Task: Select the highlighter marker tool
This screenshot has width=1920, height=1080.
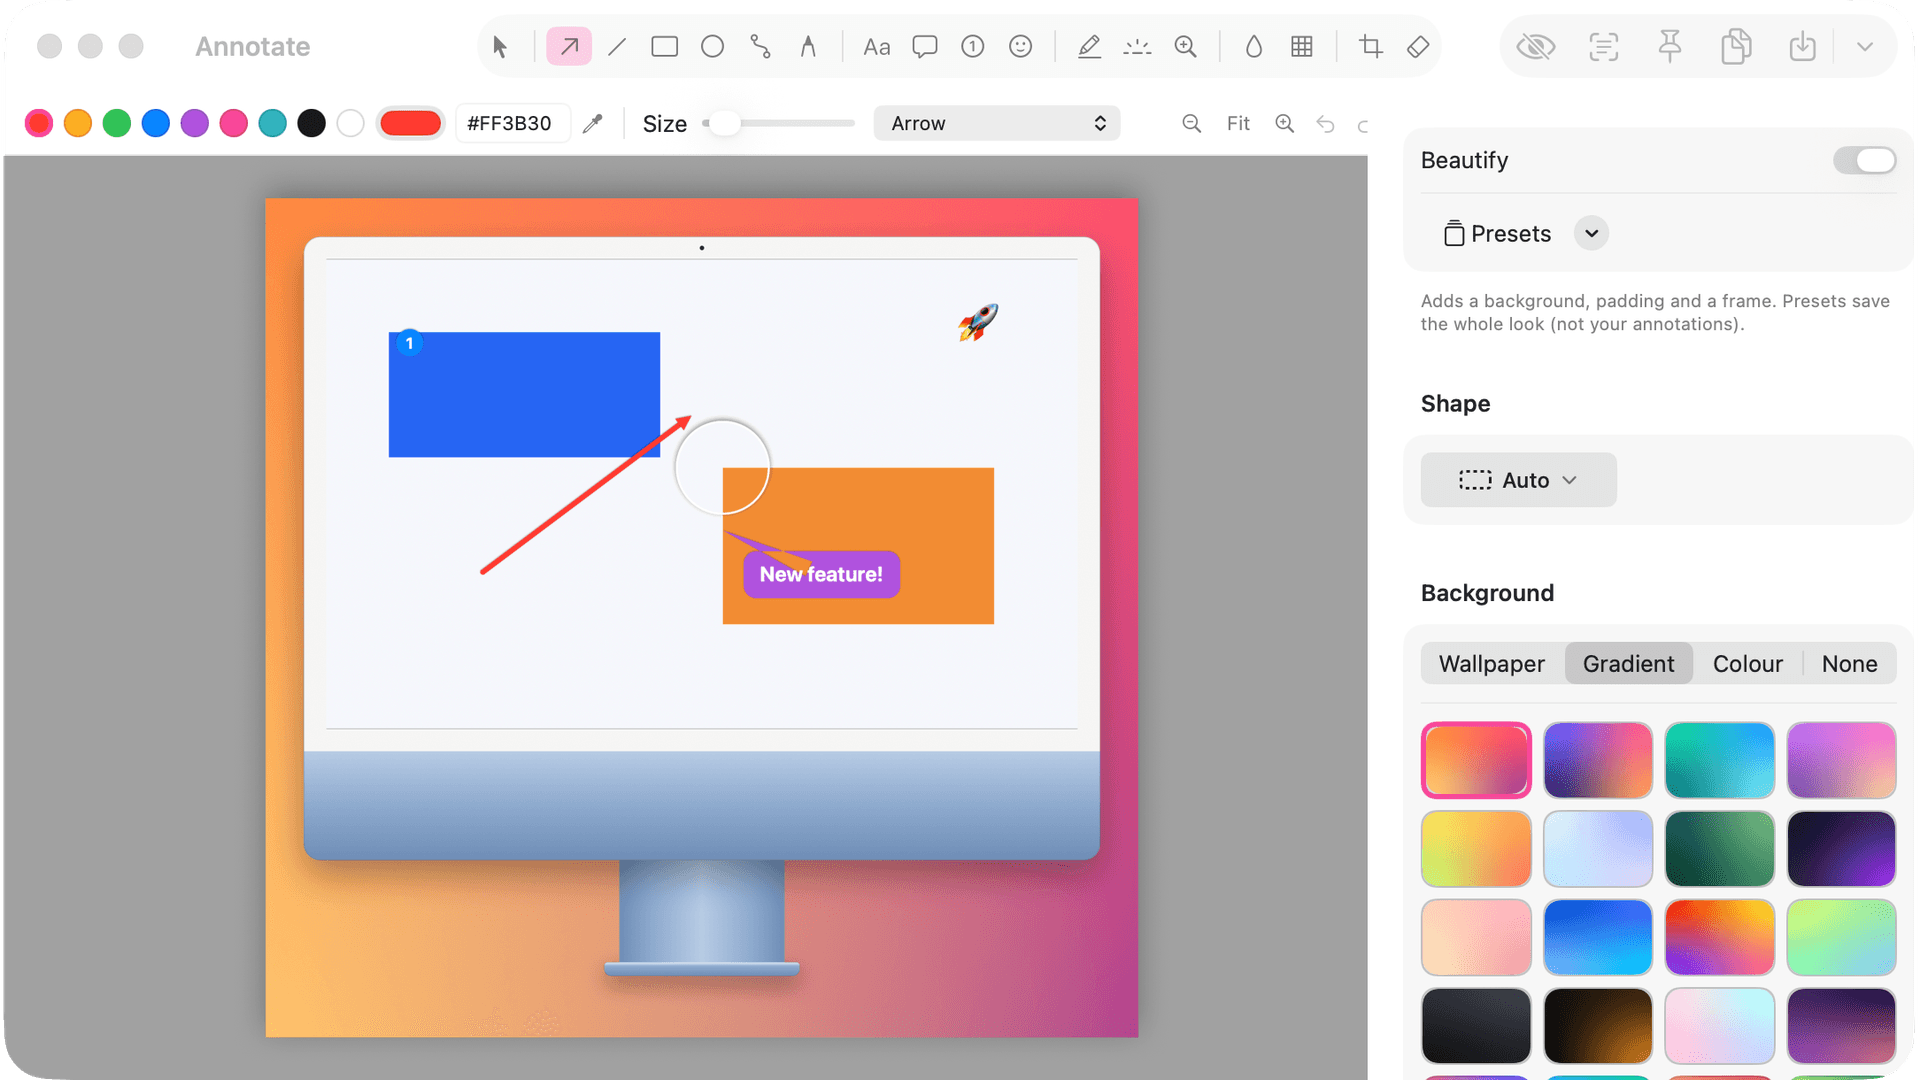Action: click(x=1089, y=47)
